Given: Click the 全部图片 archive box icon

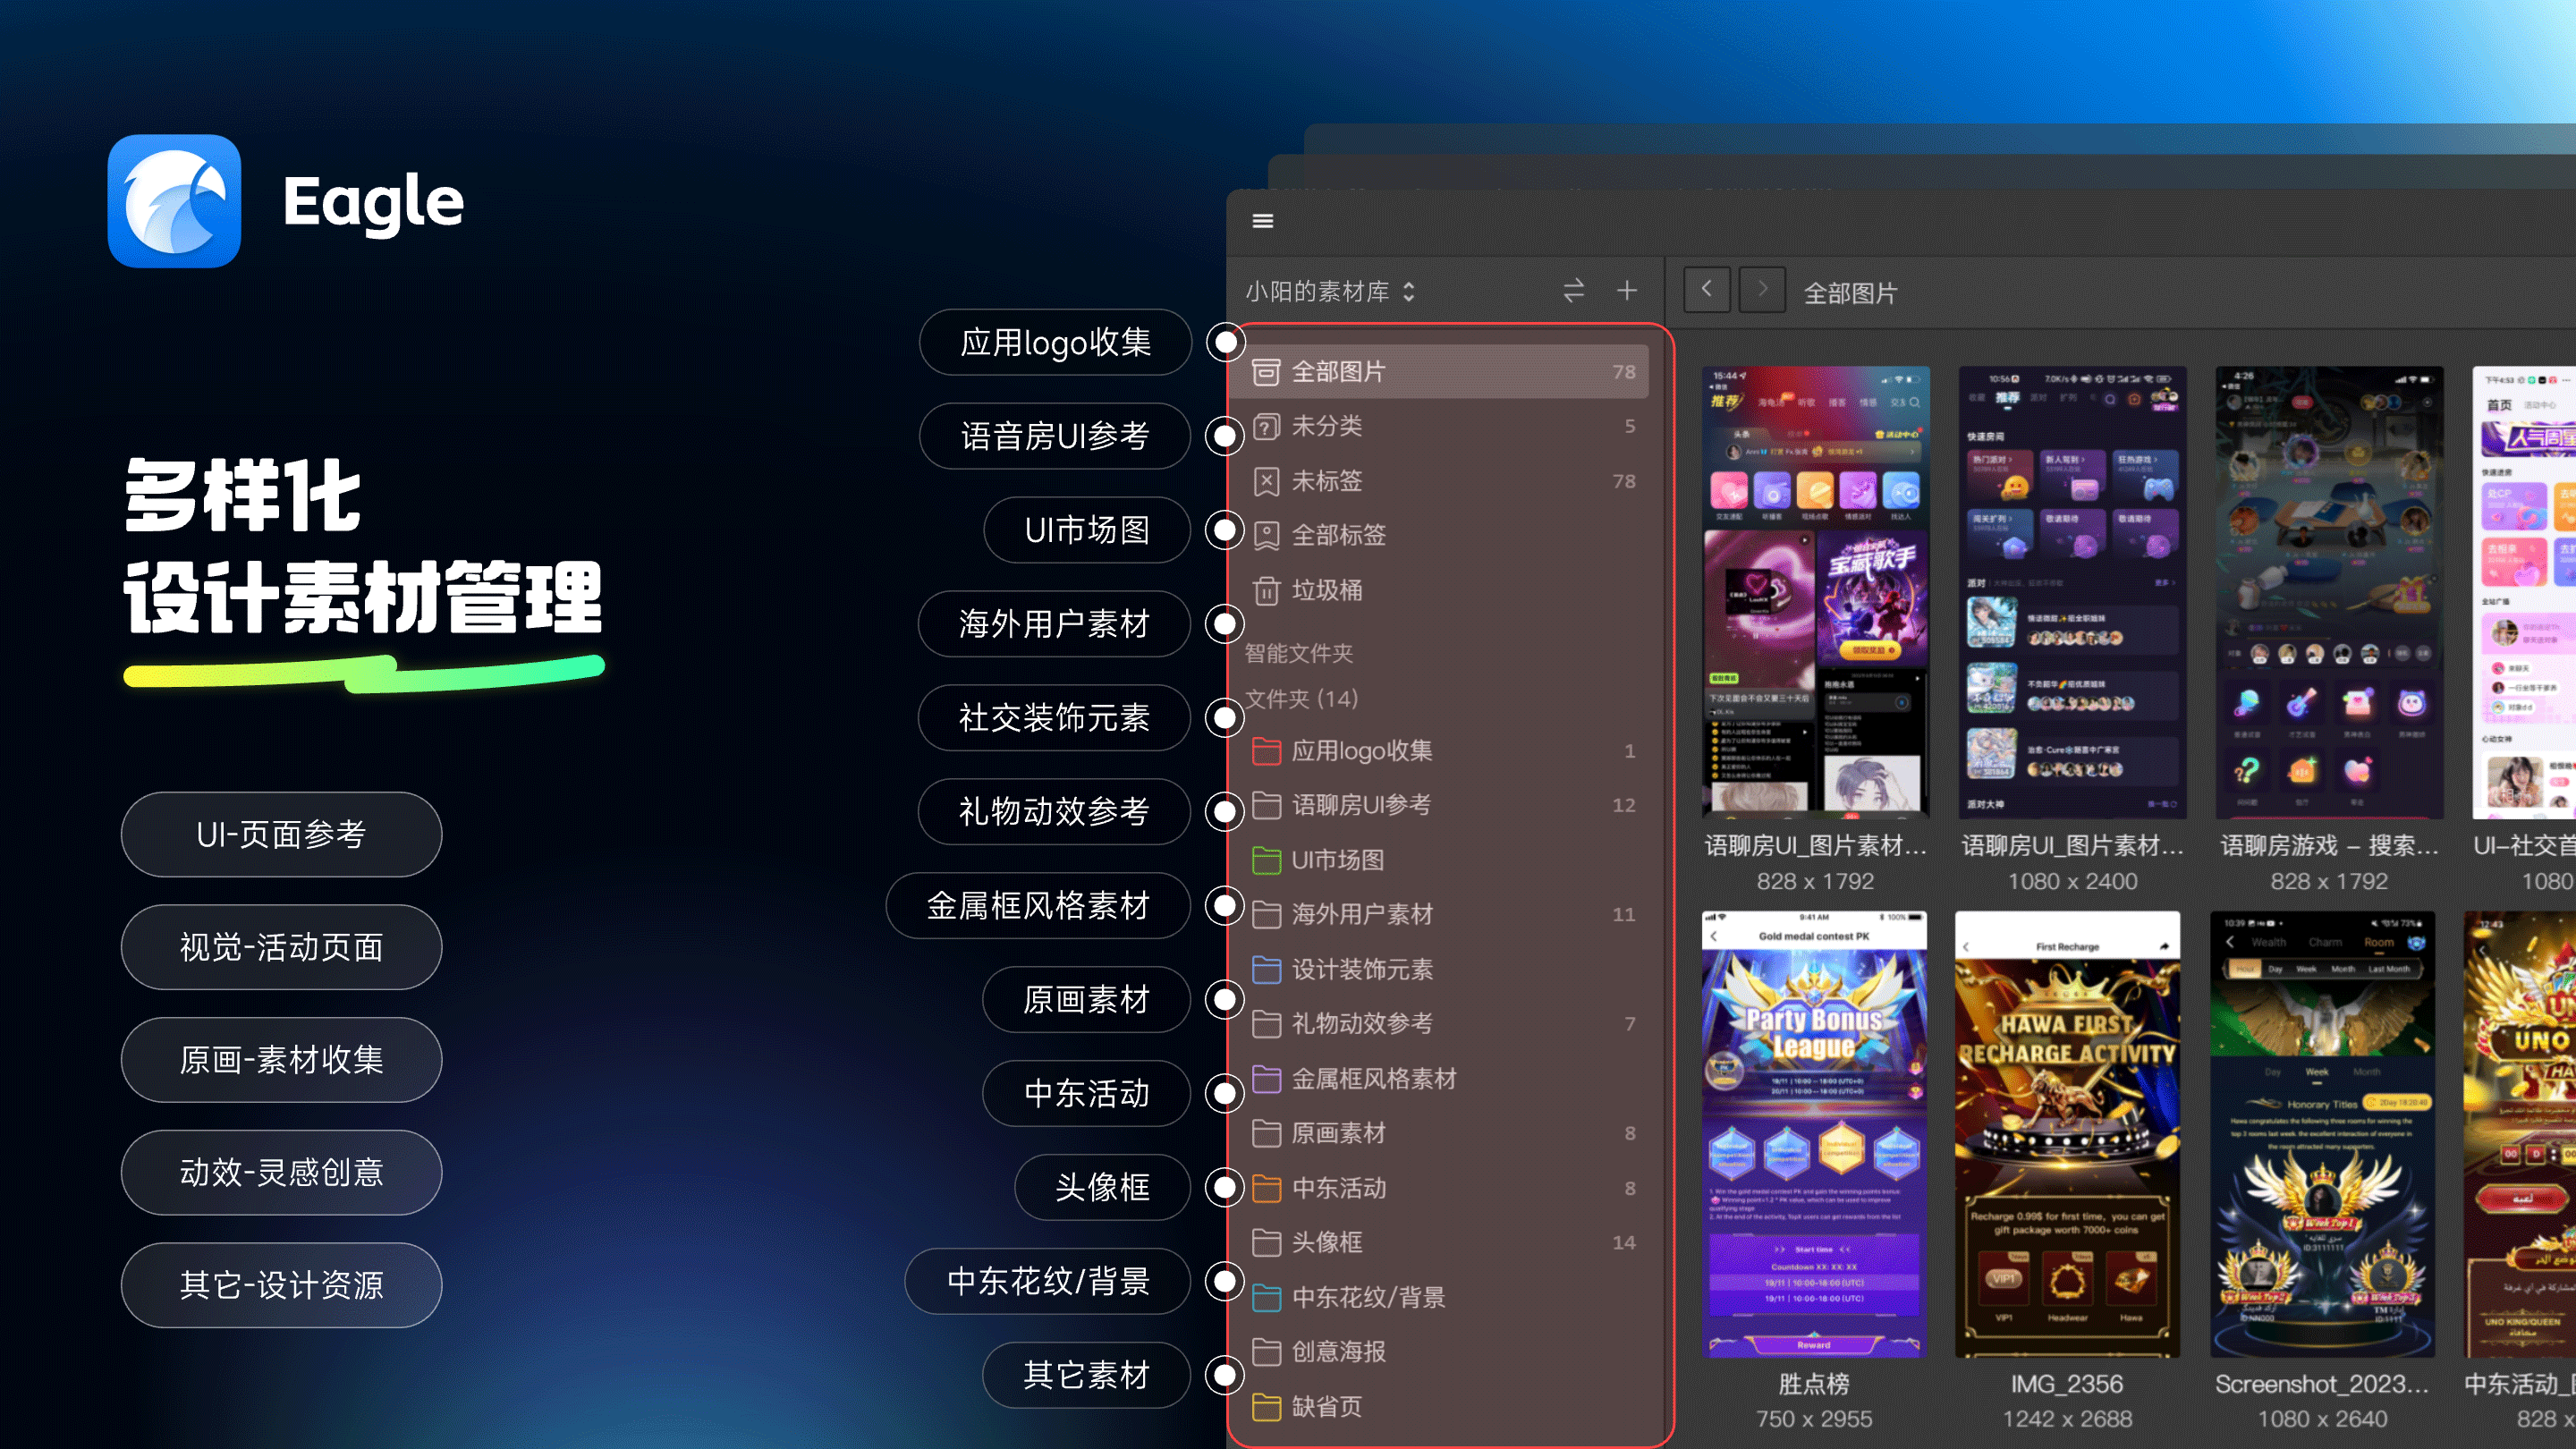Looking at the screenshot, I should [1266, 372].
